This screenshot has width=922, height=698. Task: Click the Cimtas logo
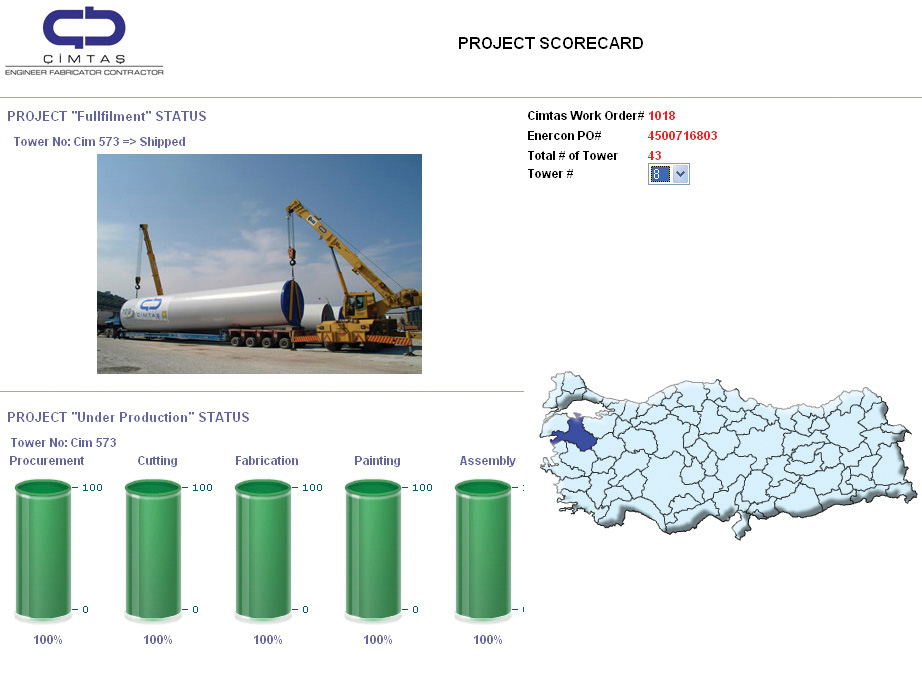84,41
